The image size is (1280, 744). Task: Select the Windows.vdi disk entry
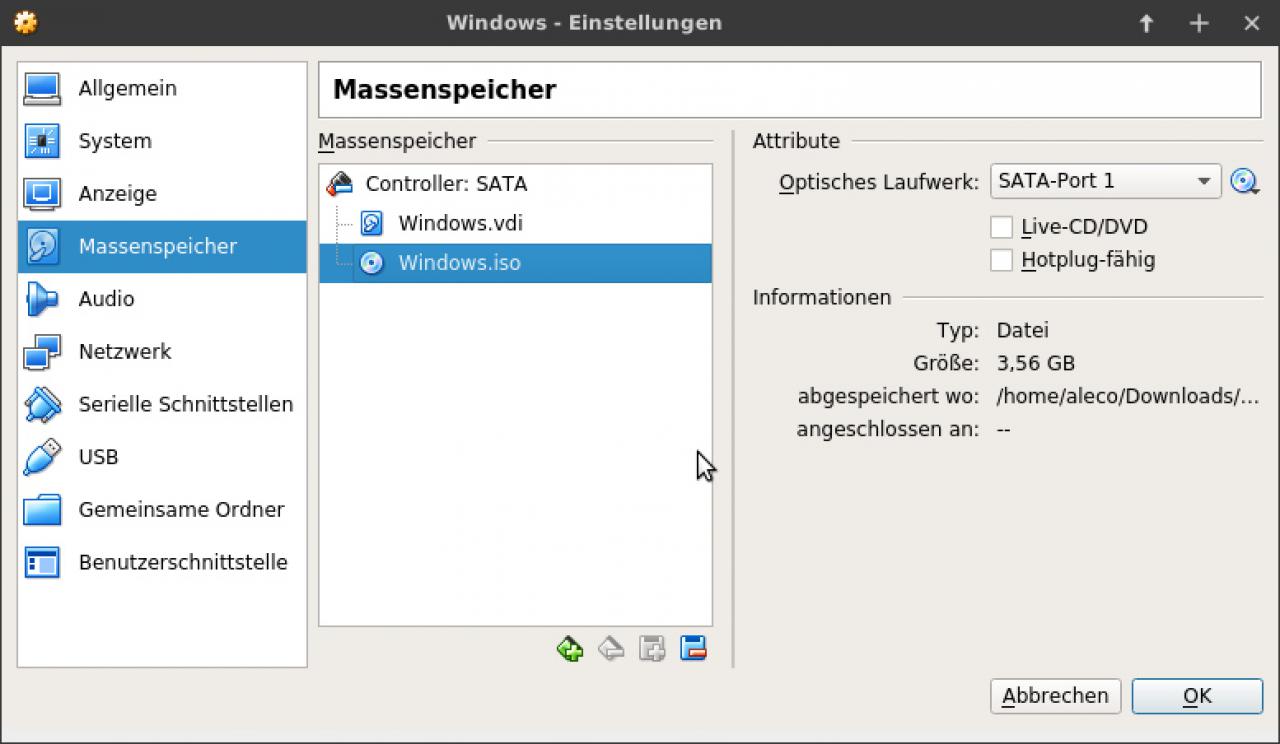click(x=515, y=223)
